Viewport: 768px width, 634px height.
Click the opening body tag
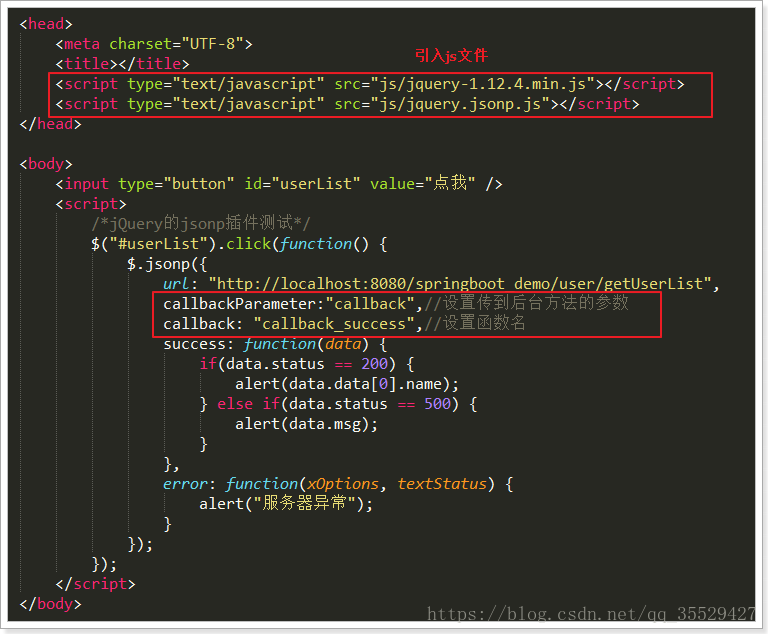(46, 164)
